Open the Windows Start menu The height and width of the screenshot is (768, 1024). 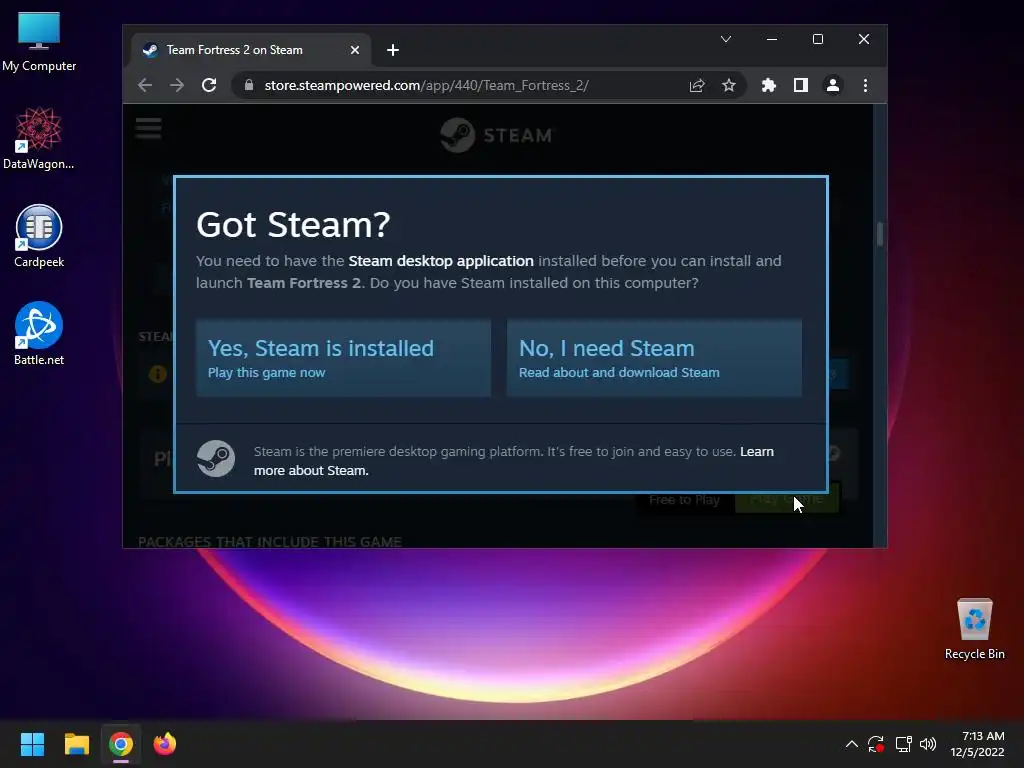[x=32, y=744]
